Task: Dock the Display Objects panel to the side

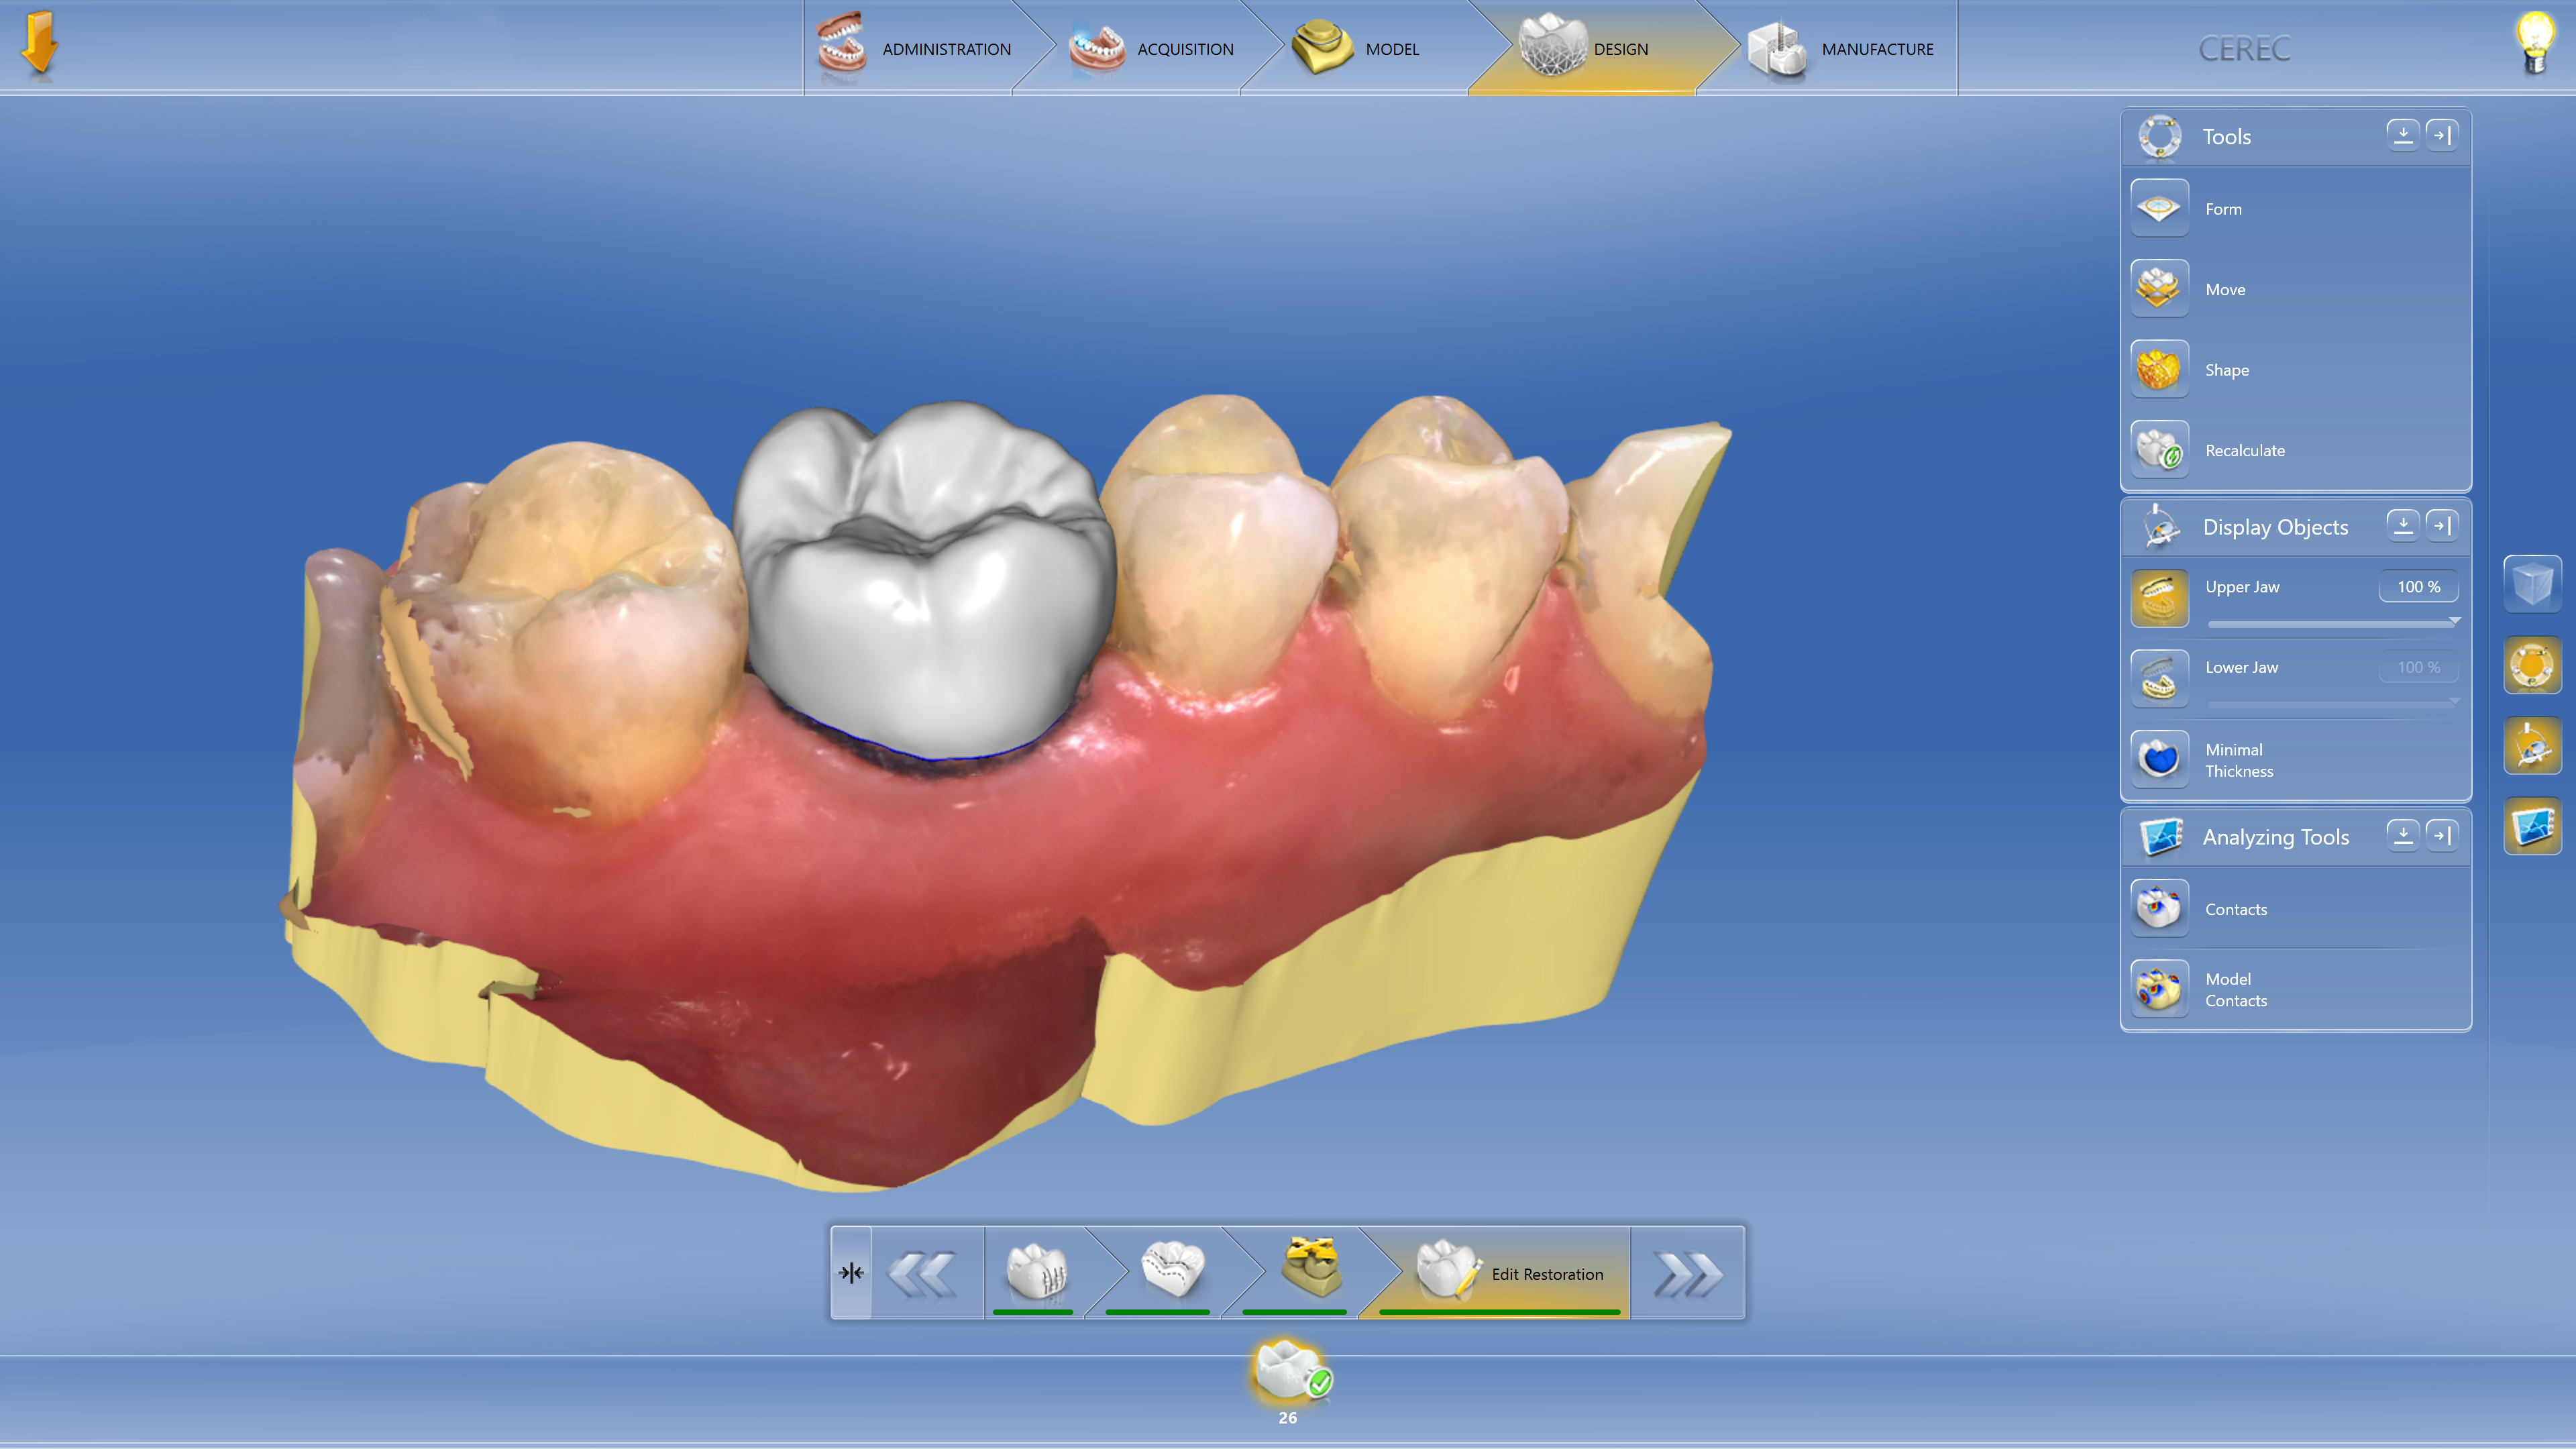Action: 2442,525
